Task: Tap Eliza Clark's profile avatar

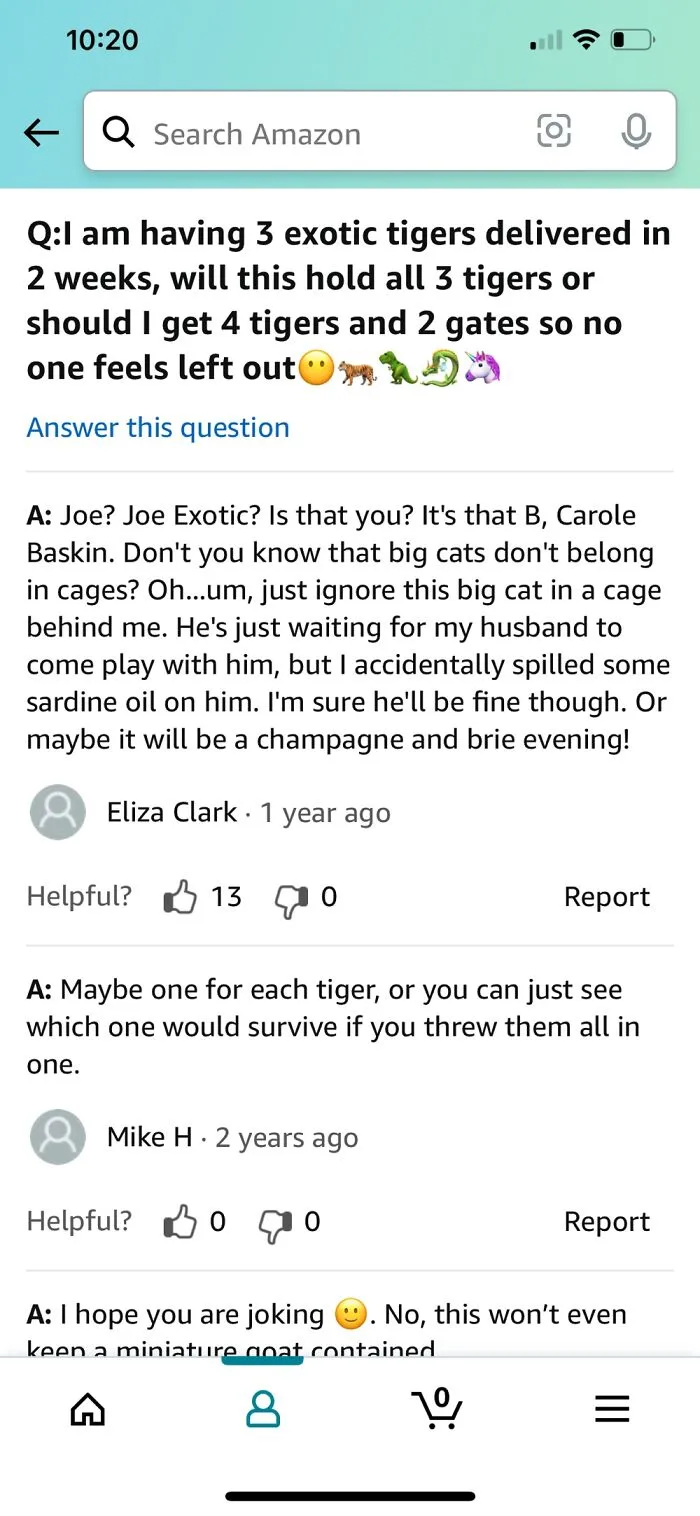Action: (x=58, y=812)
